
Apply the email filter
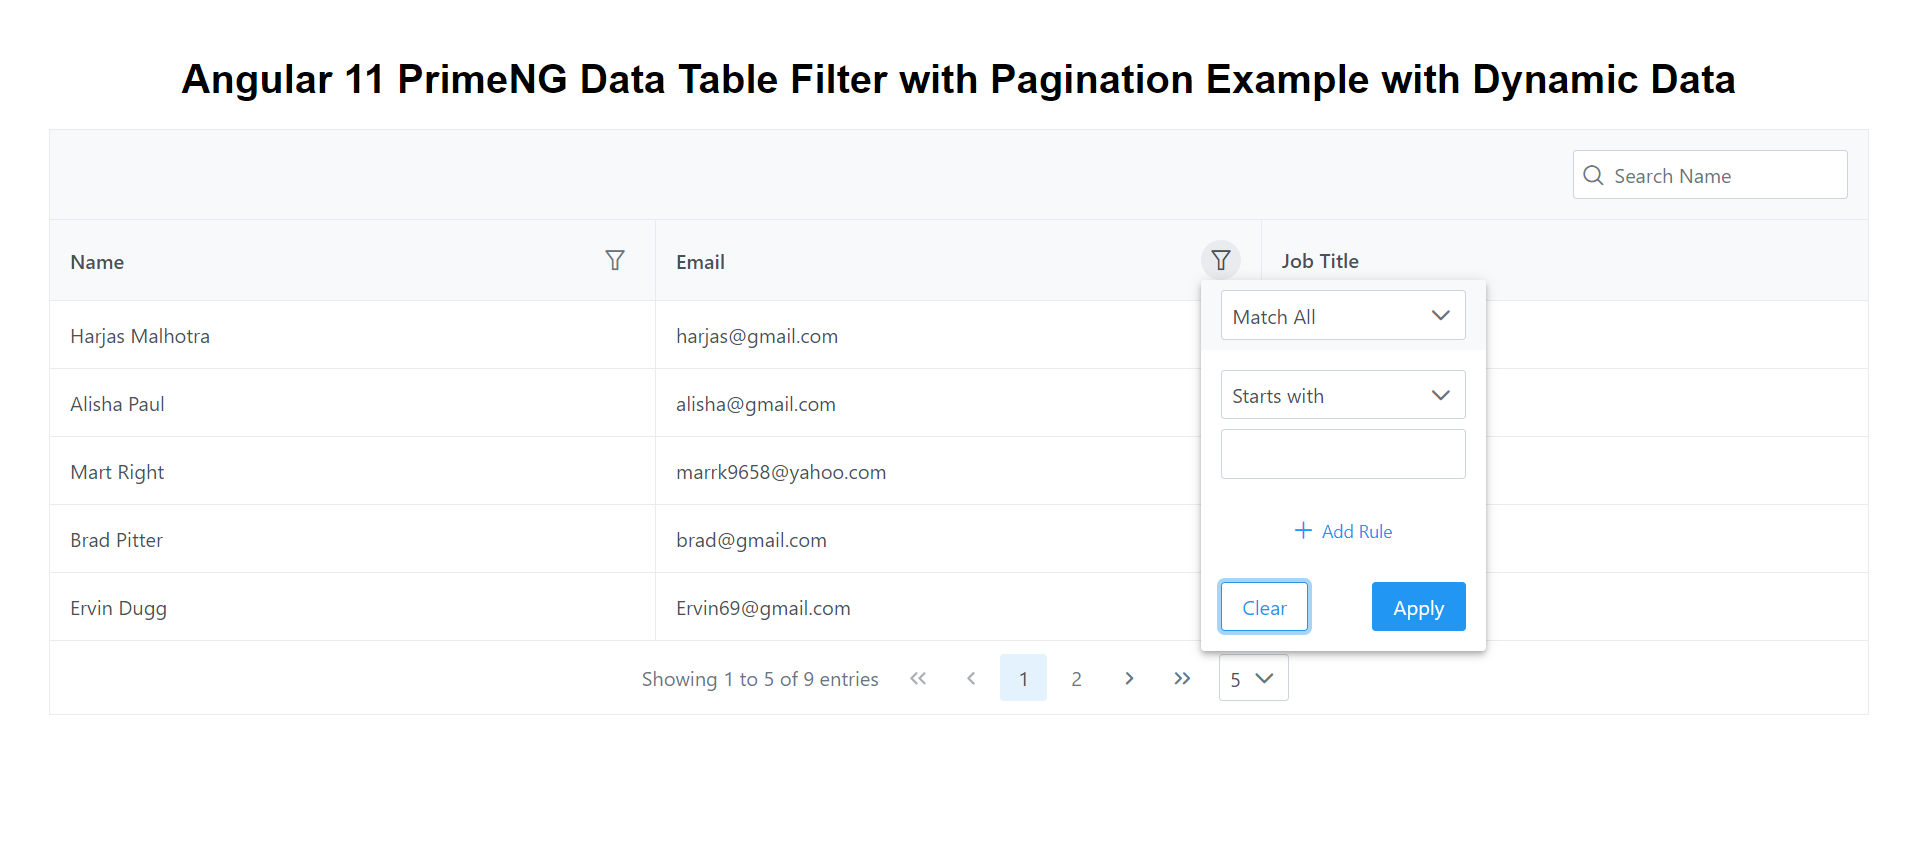click(x=1418, y=607)
